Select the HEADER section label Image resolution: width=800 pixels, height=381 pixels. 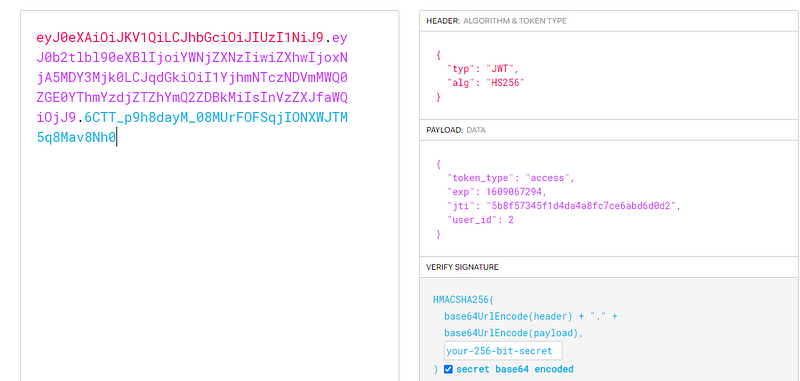(443, 21)
